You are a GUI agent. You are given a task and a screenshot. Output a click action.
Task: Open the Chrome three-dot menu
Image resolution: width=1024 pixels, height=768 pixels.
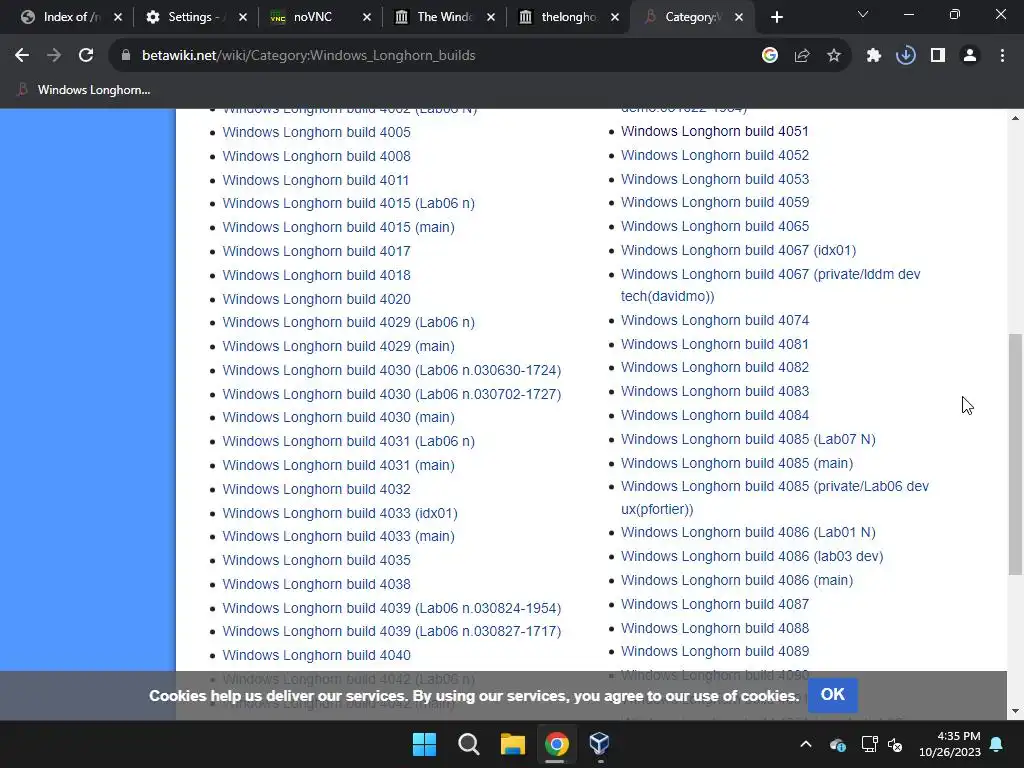[x=1002, y=56]
